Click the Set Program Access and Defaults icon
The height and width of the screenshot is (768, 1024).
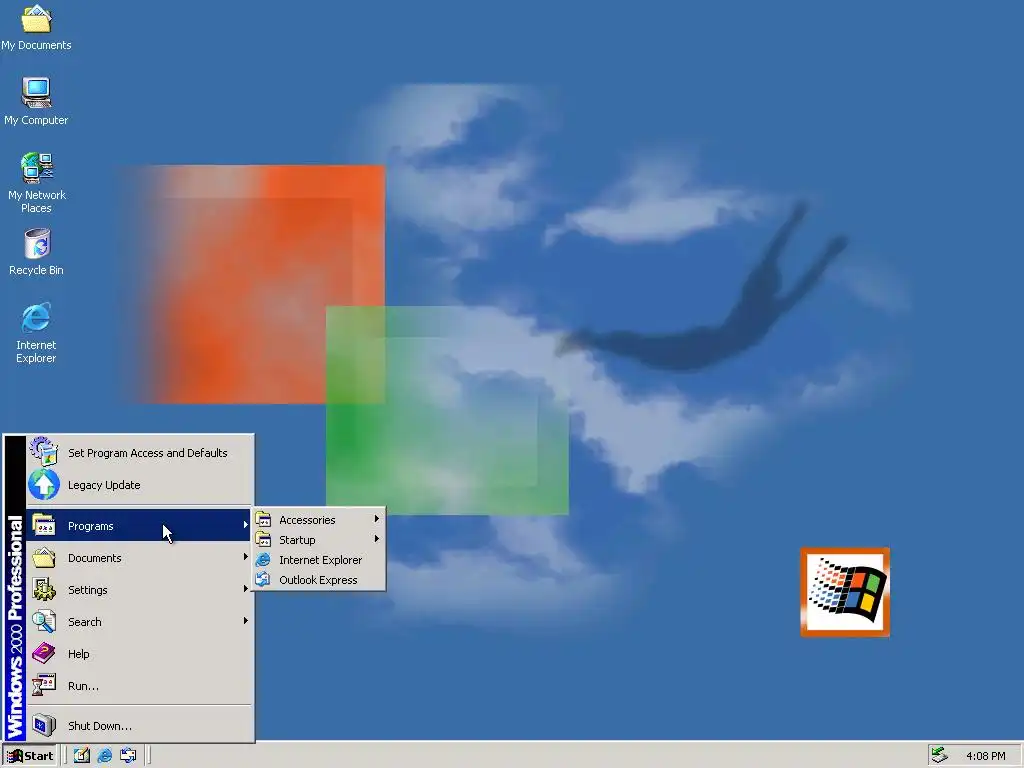(x=44, y=452)
